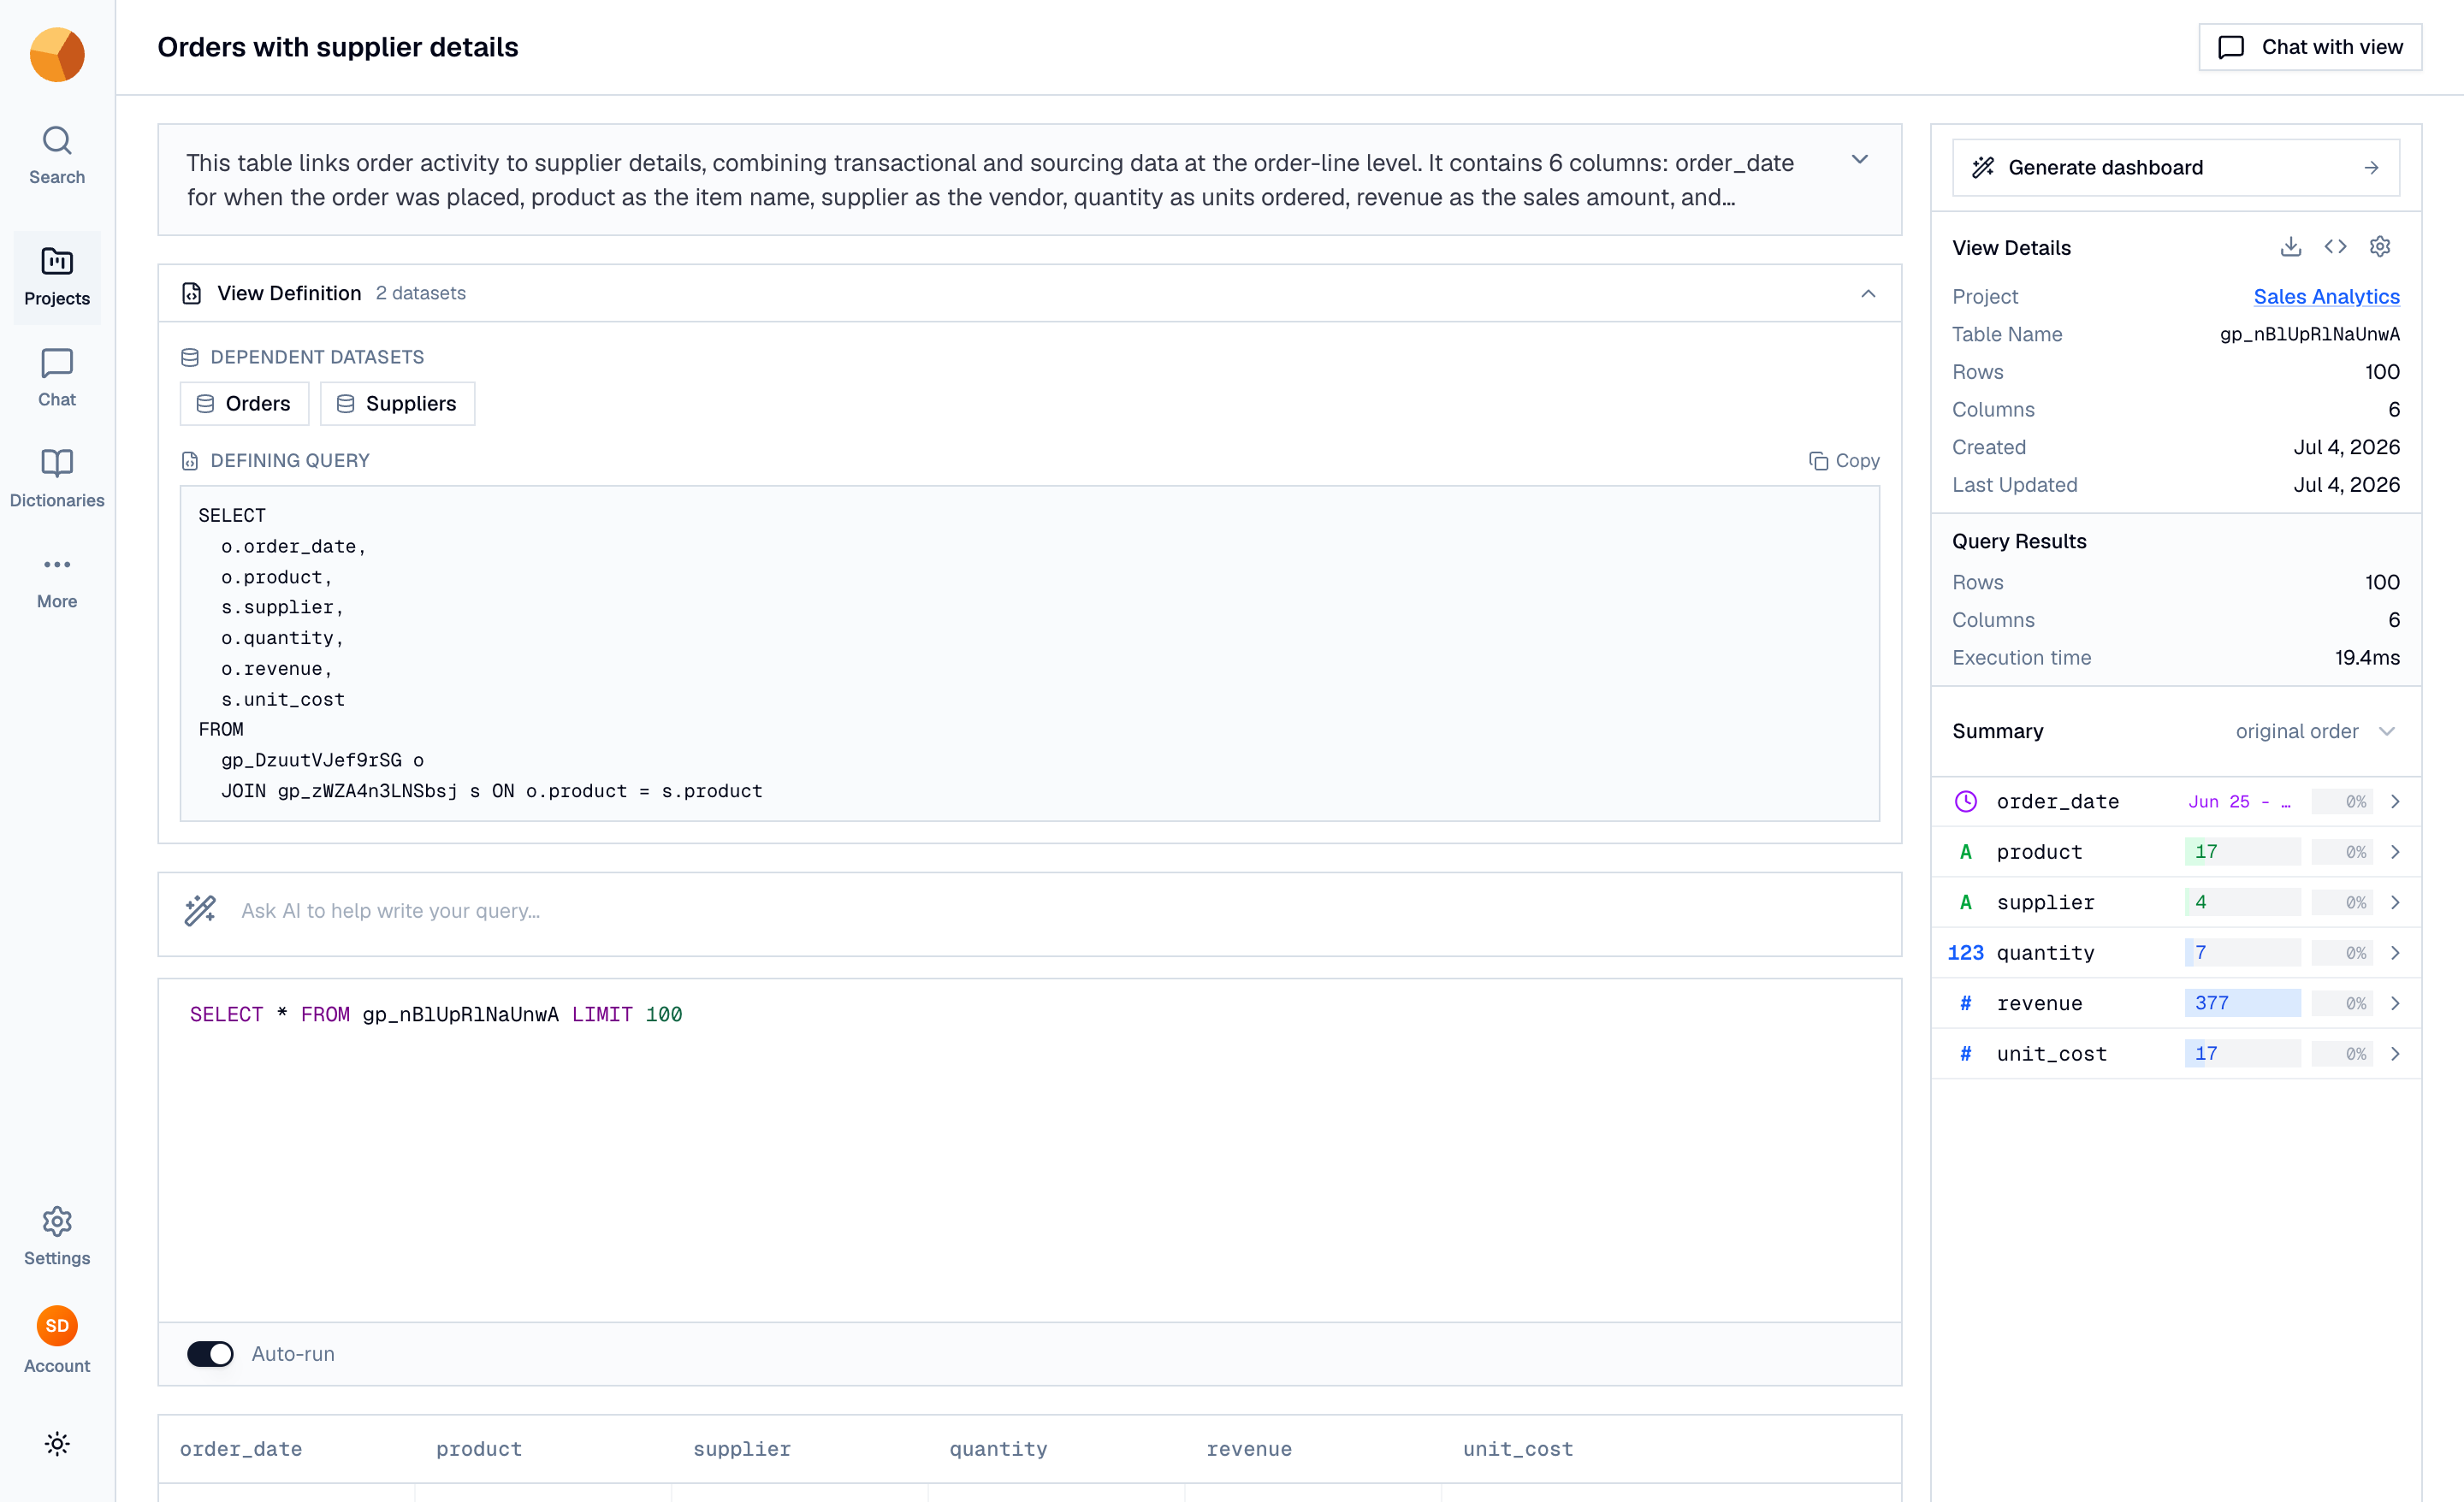The image size is (2464, 1502).
Task: Open Search in the sidebar
Action: tap(57, 155)
